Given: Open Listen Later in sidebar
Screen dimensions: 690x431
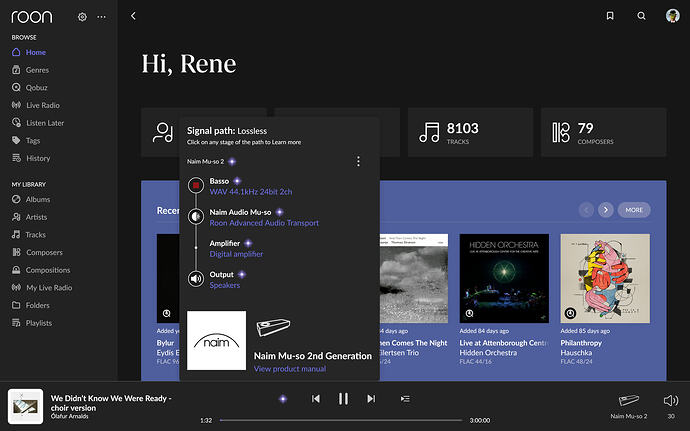Looking at the screenshot, I should tap(37, 123).
